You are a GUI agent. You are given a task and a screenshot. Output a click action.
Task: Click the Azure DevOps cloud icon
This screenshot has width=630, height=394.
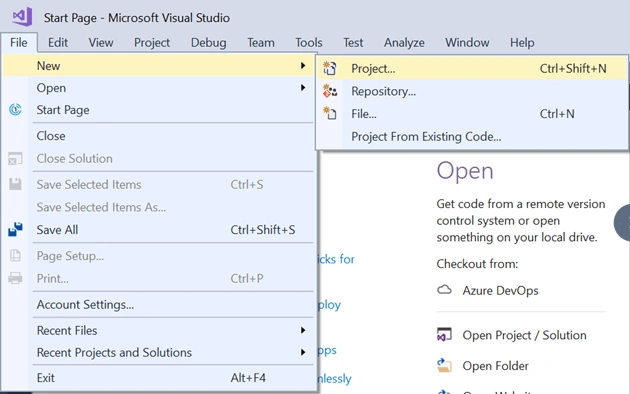tap(444, 290)
